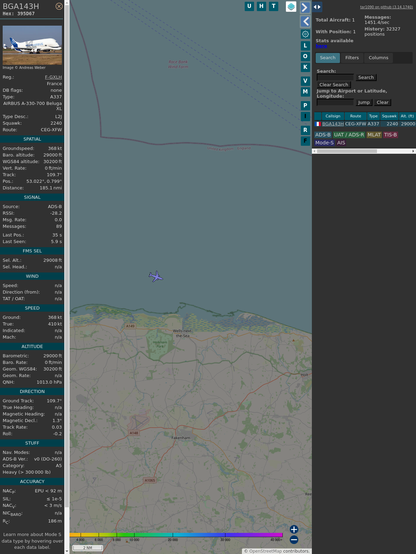
Task: Sort table by Route column
Action: (356, 116)
